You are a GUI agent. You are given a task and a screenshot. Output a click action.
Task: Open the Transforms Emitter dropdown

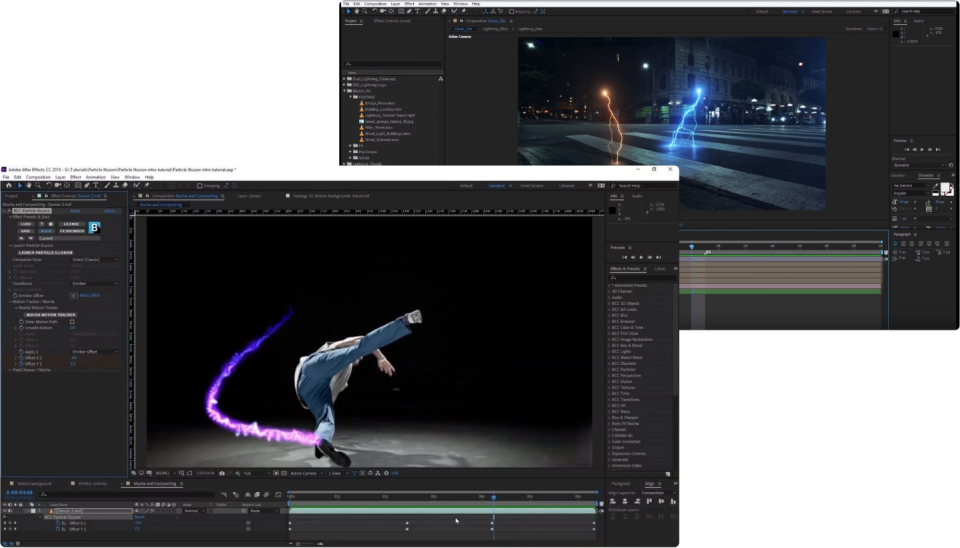tap(95, 283)
